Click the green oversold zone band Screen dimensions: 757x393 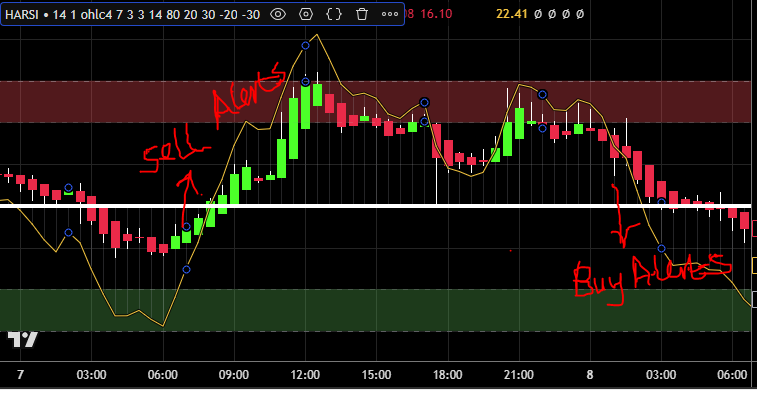pyautogui.click(x=376, y=310)
